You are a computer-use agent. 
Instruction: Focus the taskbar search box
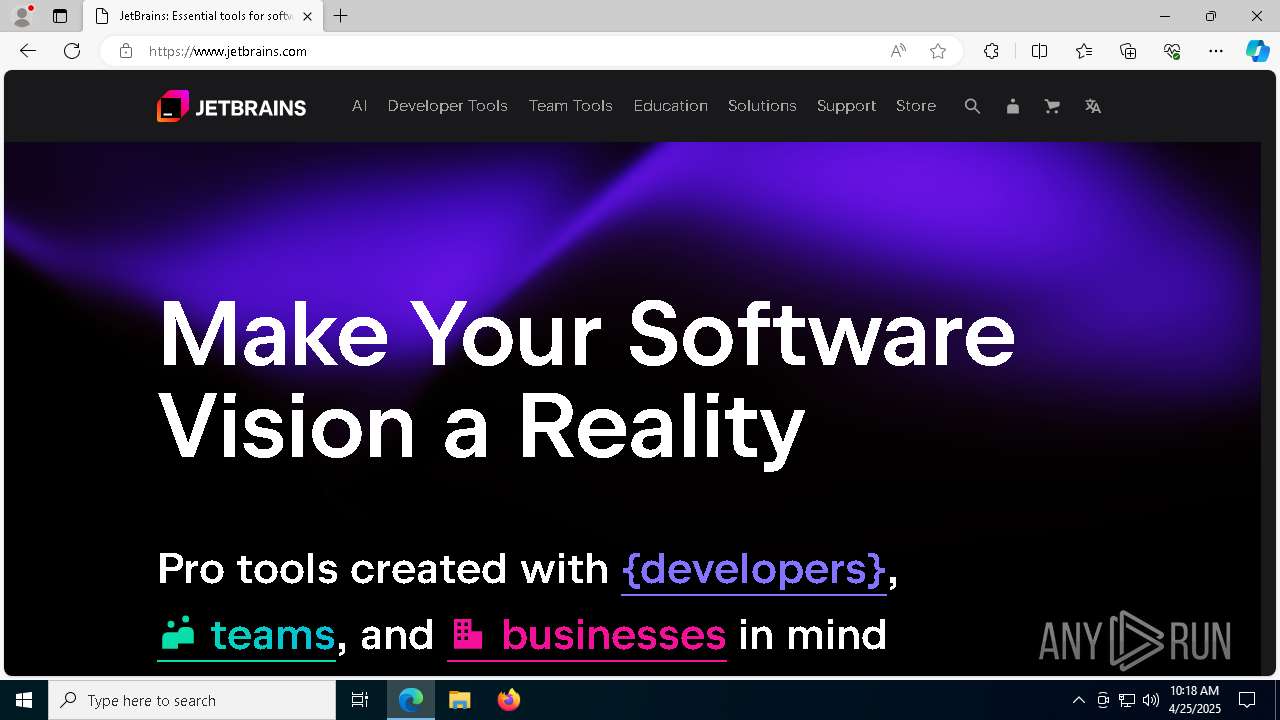(192, 700)
